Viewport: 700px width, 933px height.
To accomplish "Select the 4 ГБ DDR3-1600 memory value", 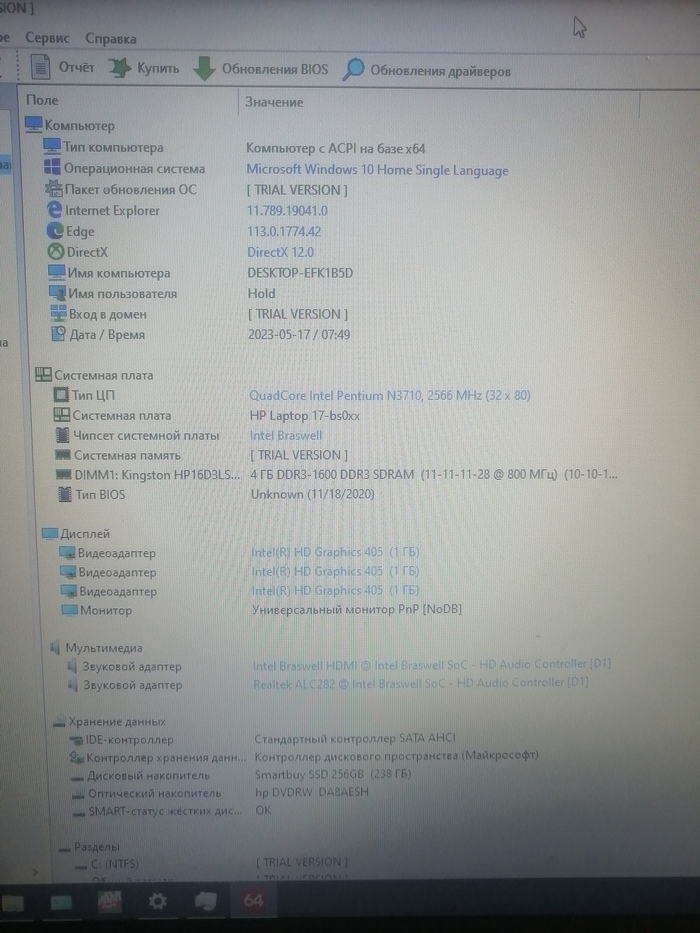I will click(x=433, y=474).
